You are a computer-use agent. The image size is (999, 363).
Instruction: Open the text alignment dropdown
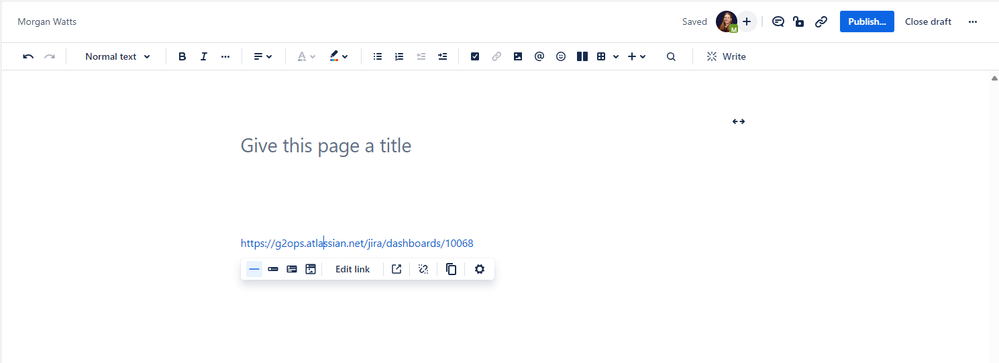[262, 57]
